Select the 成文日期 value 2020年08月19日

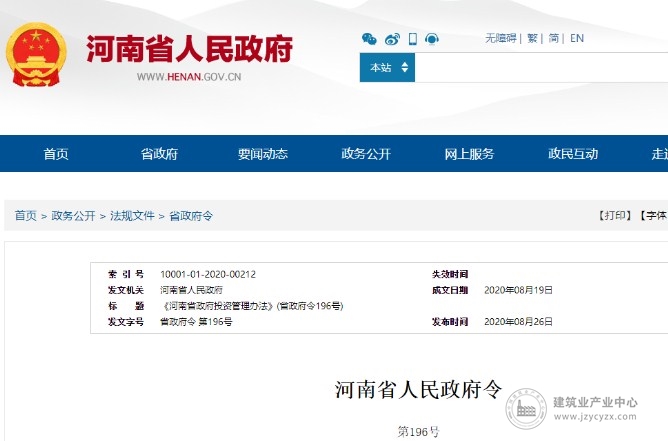518,290
